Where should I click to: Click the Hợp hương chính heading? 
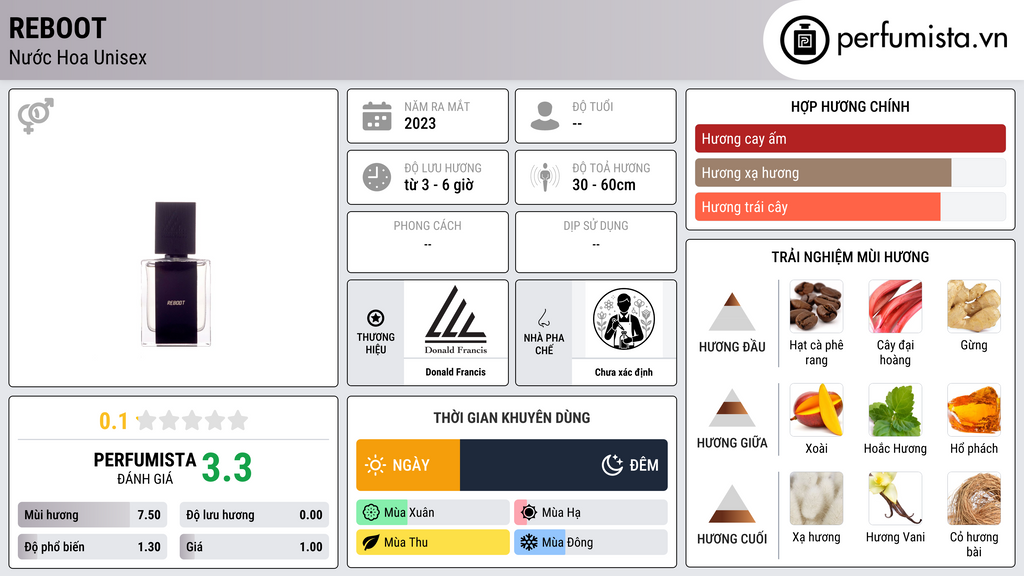(850, 106)
